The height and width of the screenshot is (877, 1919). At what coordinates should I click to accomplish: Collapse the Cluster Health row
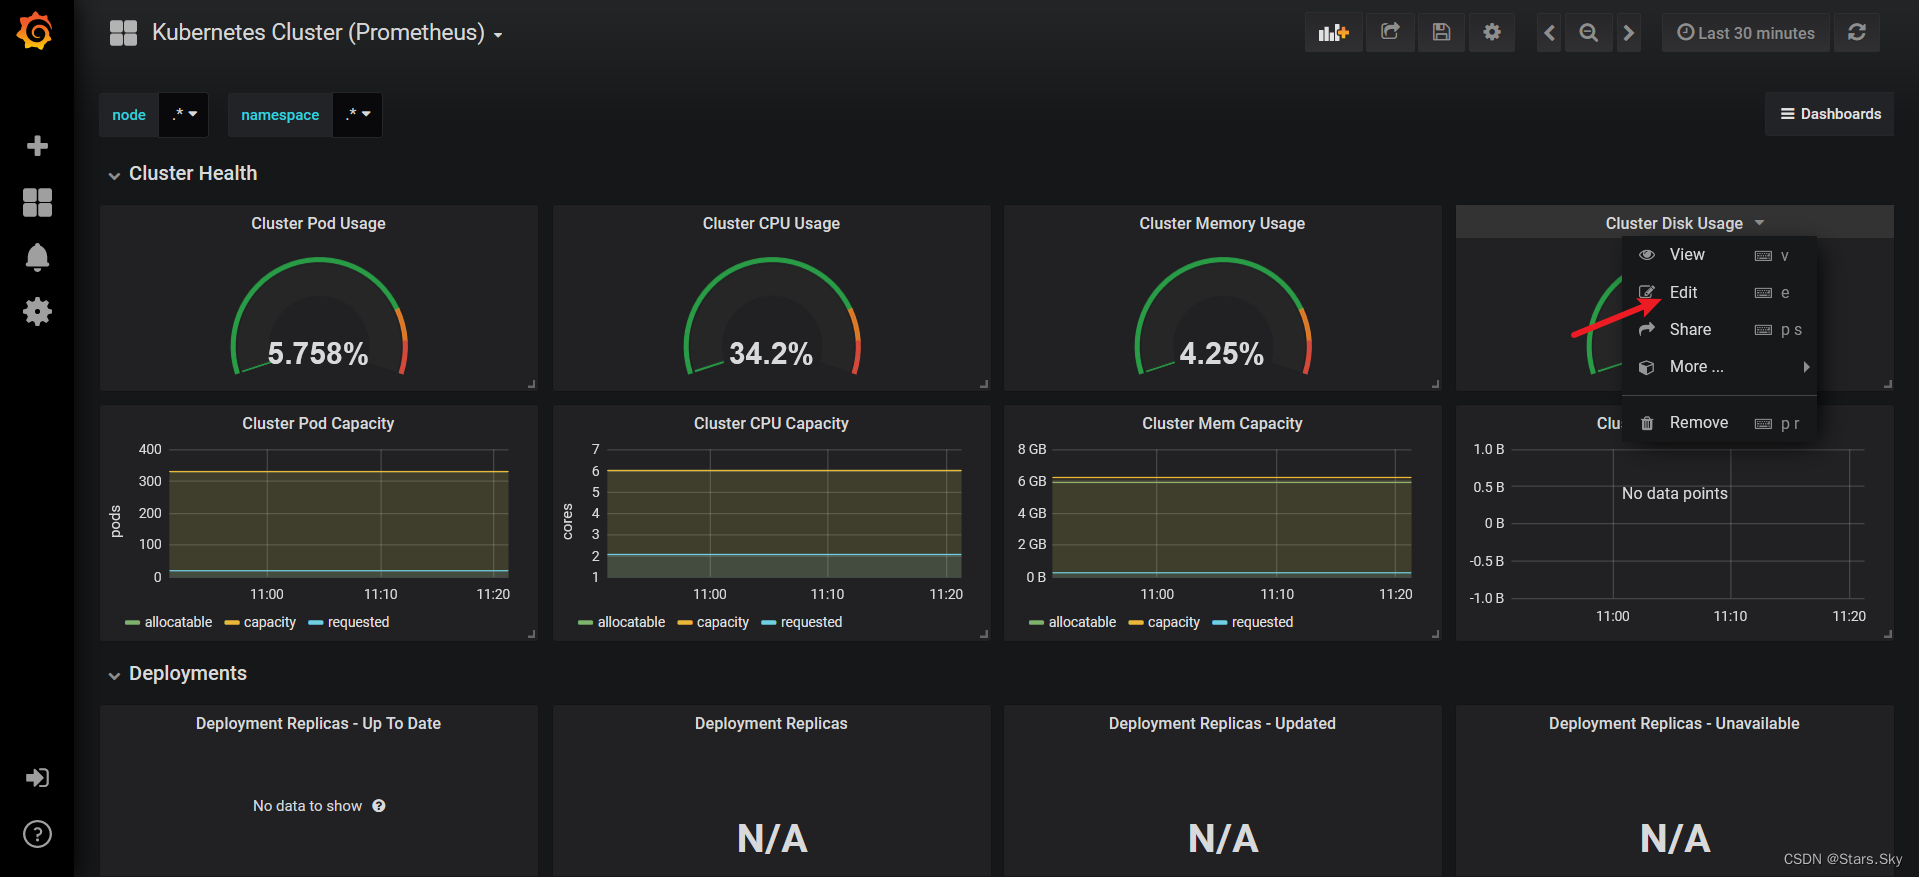pyautogui.click(x=183, y=174)
